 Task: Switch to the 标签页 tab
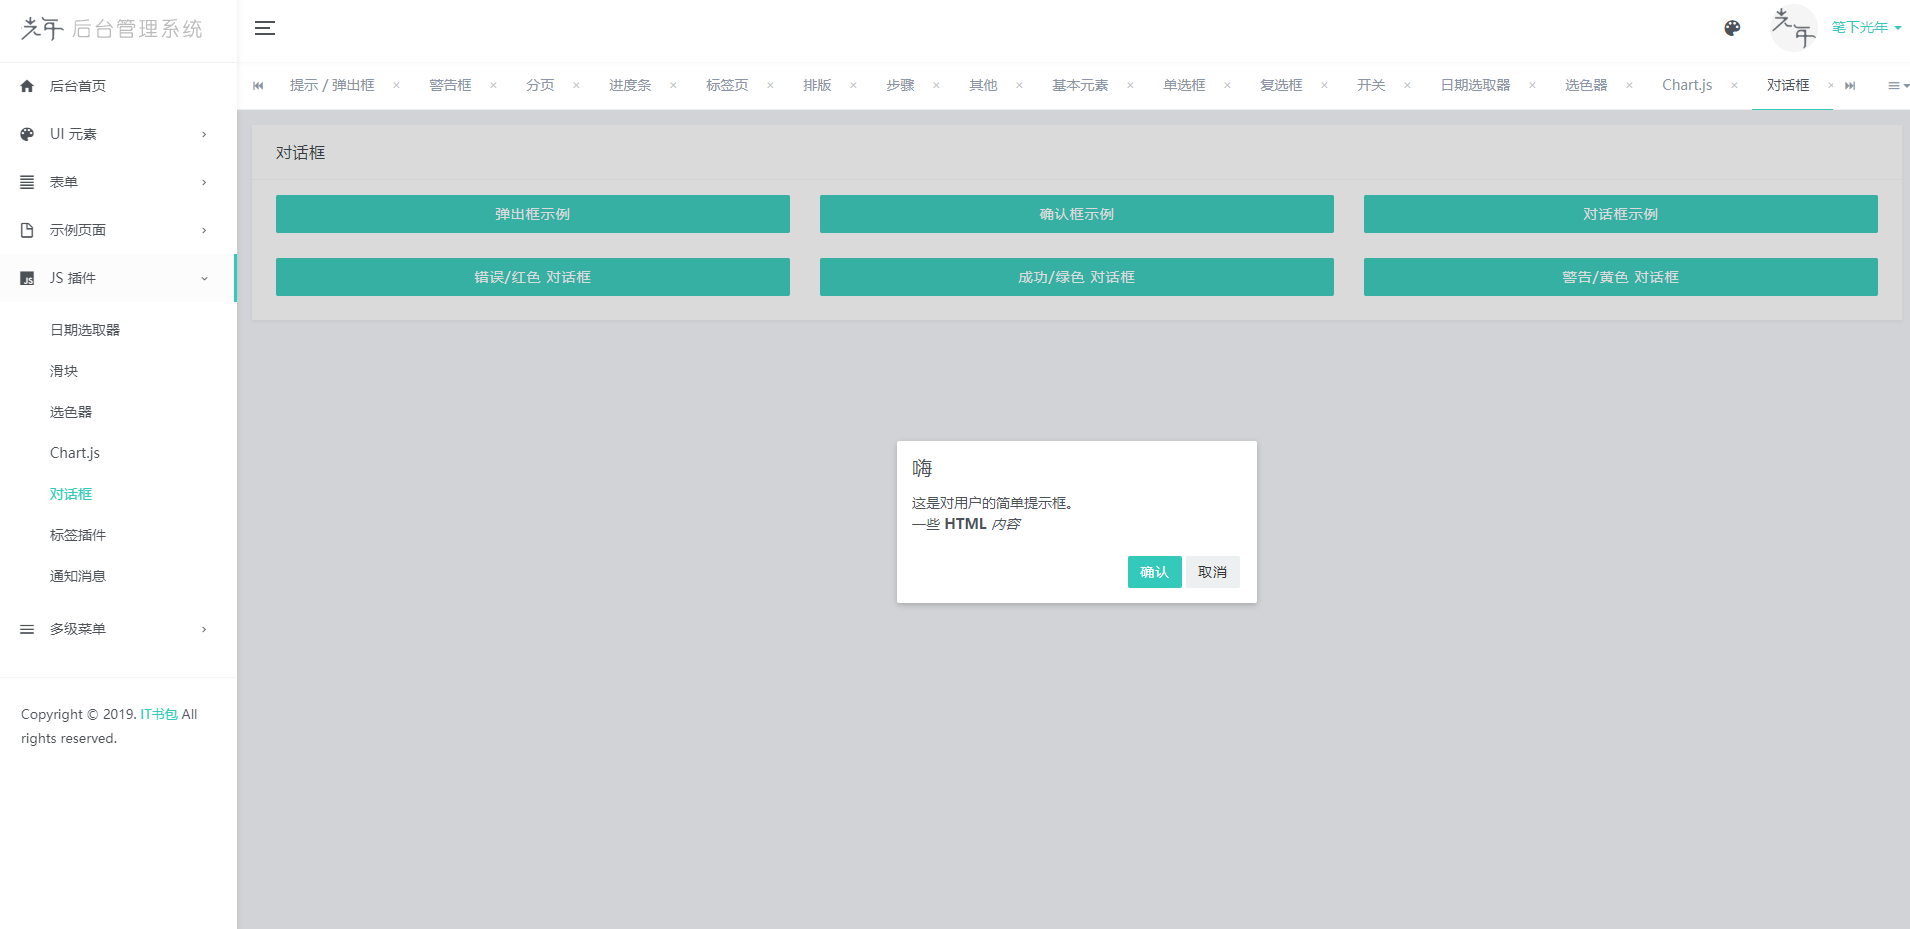[x=727, y=85]
